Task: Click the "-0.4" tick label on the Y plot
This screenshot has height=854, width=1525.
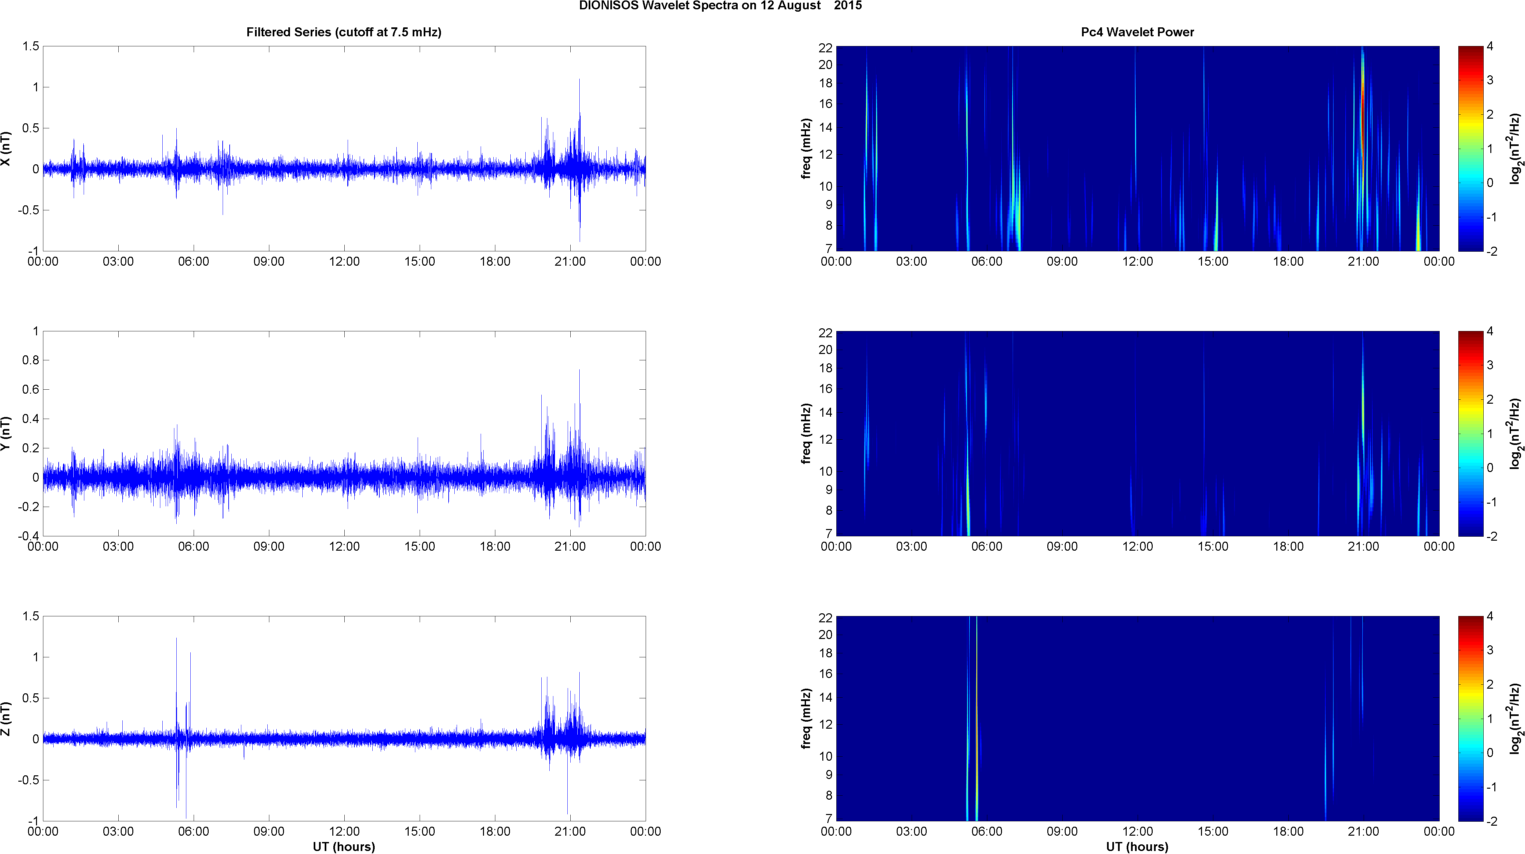Action: (28, 536)
